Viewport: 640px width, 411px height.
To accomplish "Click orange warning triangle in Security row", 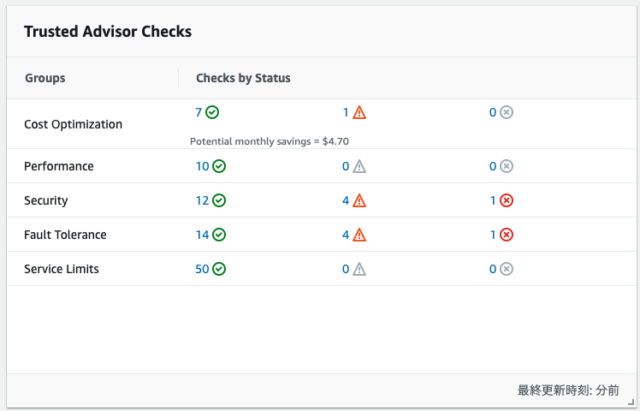I will click(x=359, y=201).
